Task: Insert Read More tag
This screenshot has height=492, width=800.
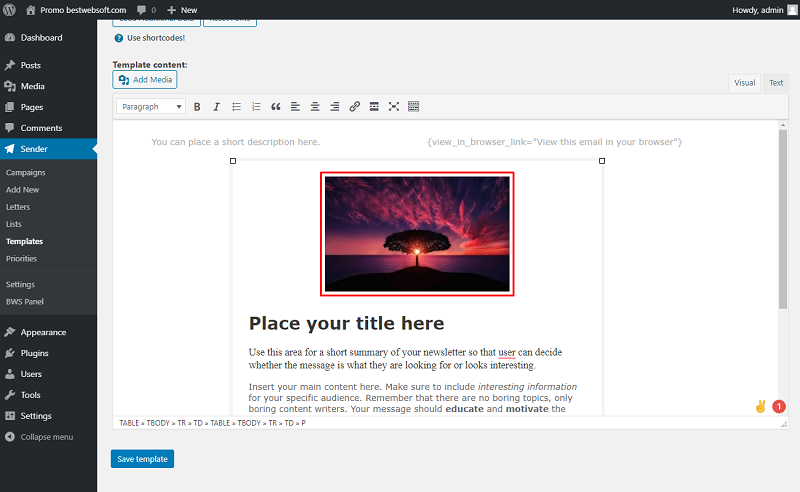Action: tap(374, 107)
